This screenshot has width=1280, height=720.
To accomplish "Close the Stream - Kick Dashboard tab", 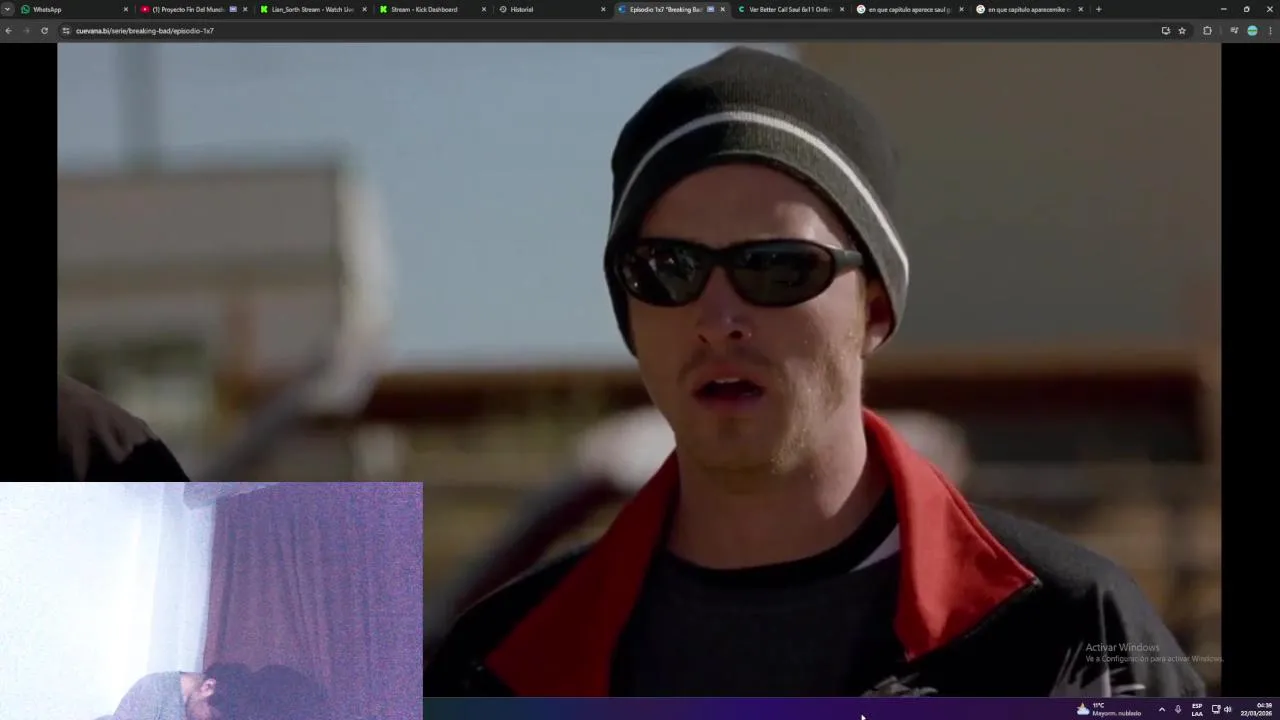I will coord(484,9).
